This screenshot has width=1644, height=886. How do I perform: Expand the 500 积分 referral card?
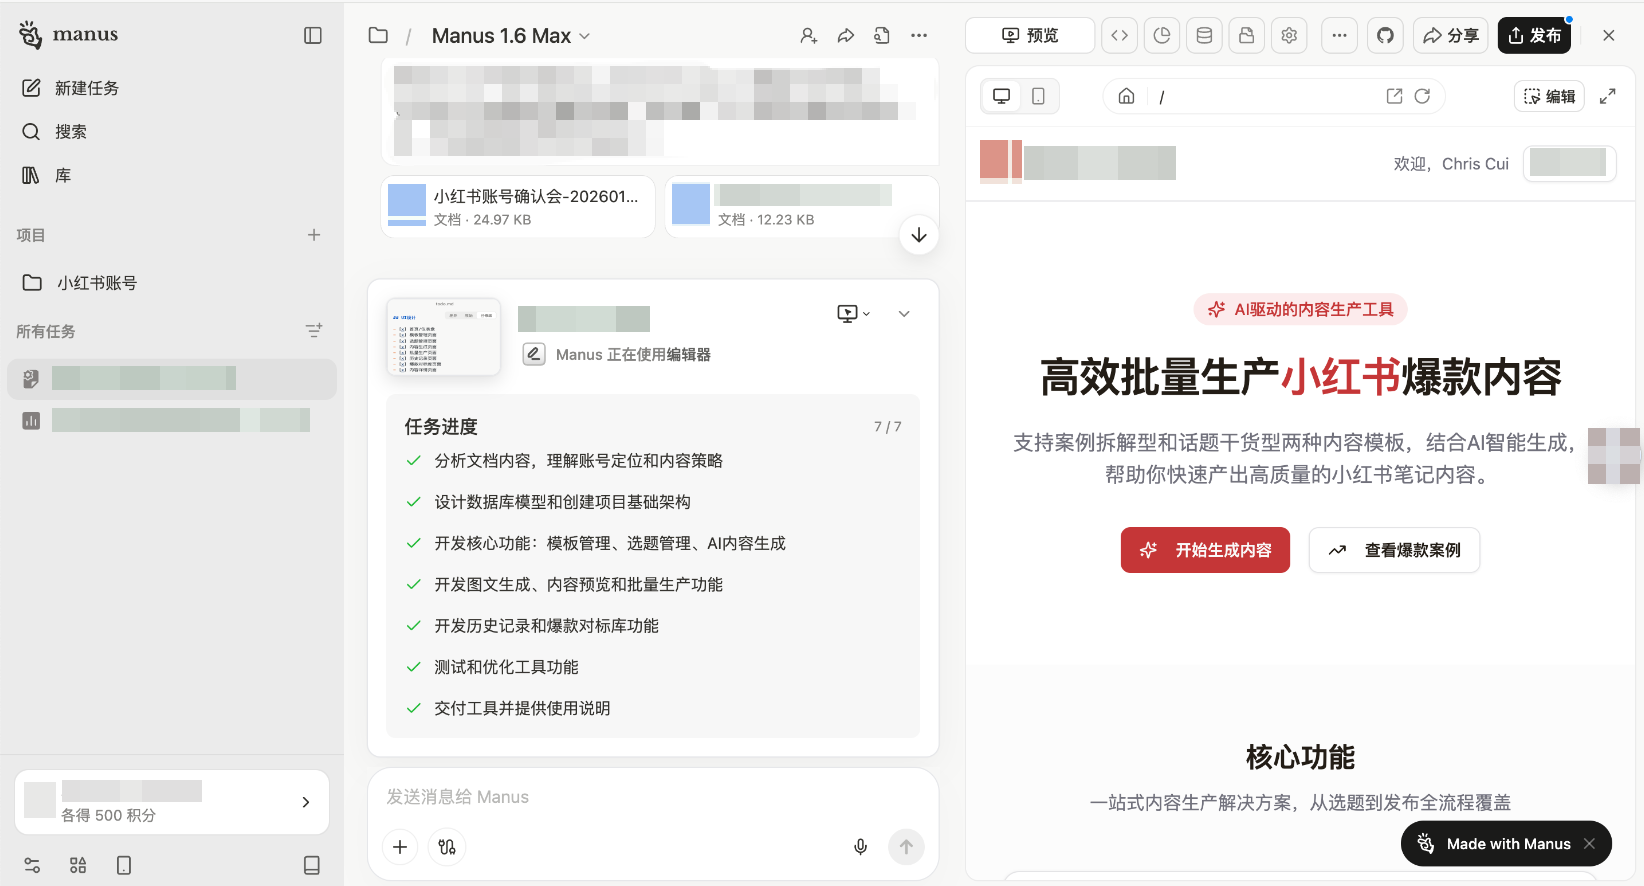pos(305,802)
